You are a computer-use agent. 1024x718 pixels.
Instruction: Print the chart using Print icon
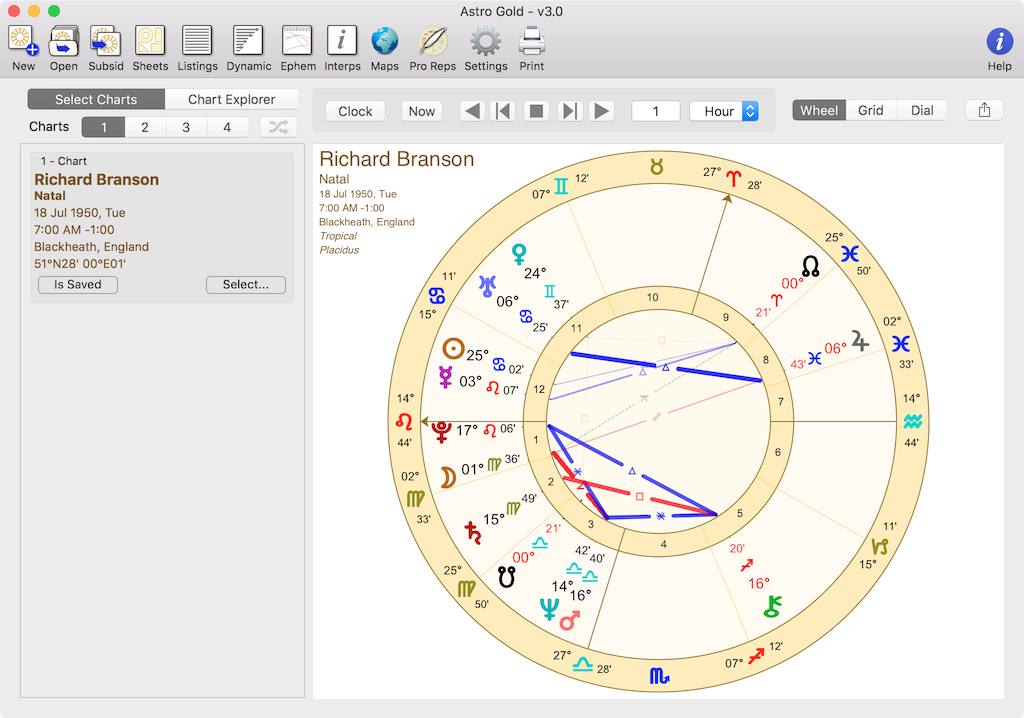click(532, 41)
